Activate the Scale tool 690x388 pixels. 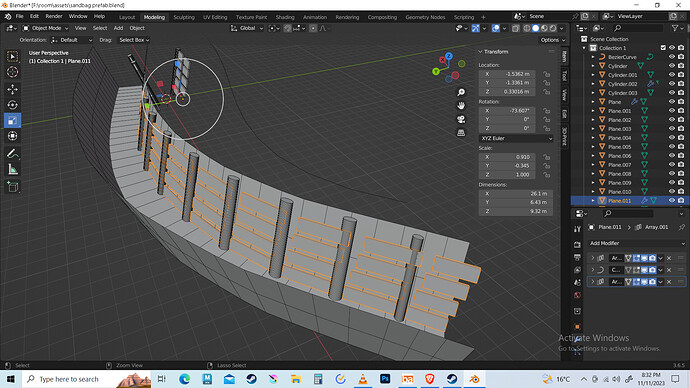click(12, 120)
